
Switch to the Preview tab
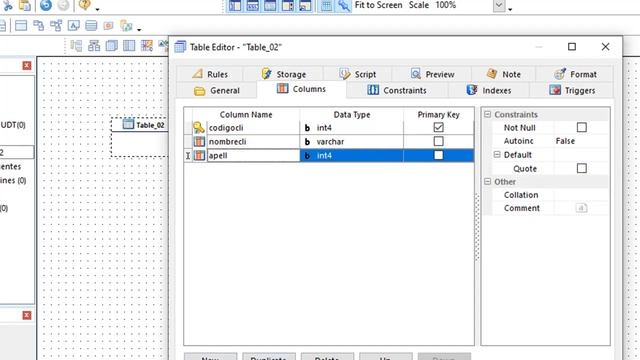(x=432, y=74)
